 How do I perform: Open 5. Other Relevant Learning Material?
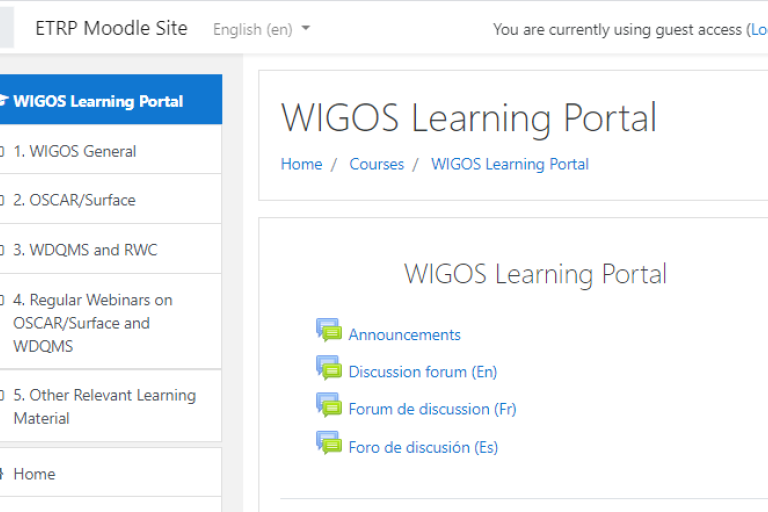104,406
